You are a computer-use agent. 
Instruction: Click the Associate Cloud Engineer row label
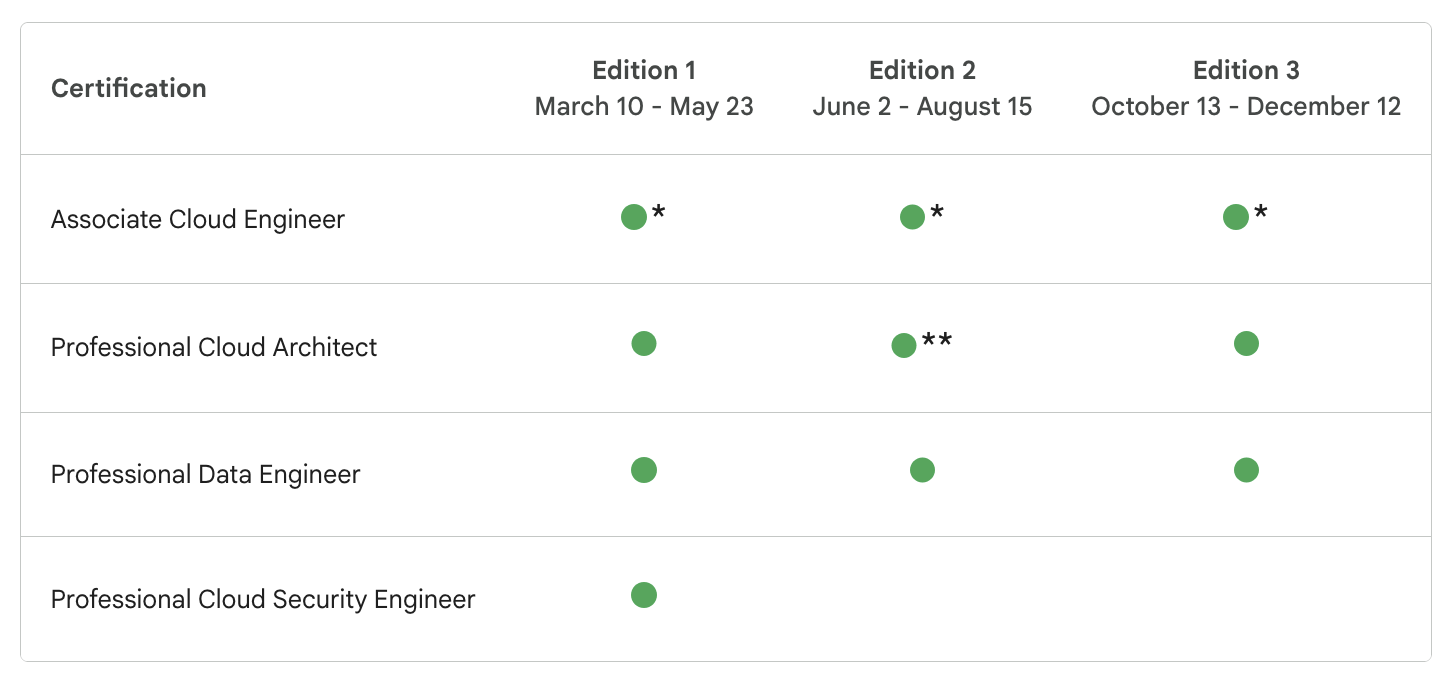pyautogui.click(x=198, y=220)
